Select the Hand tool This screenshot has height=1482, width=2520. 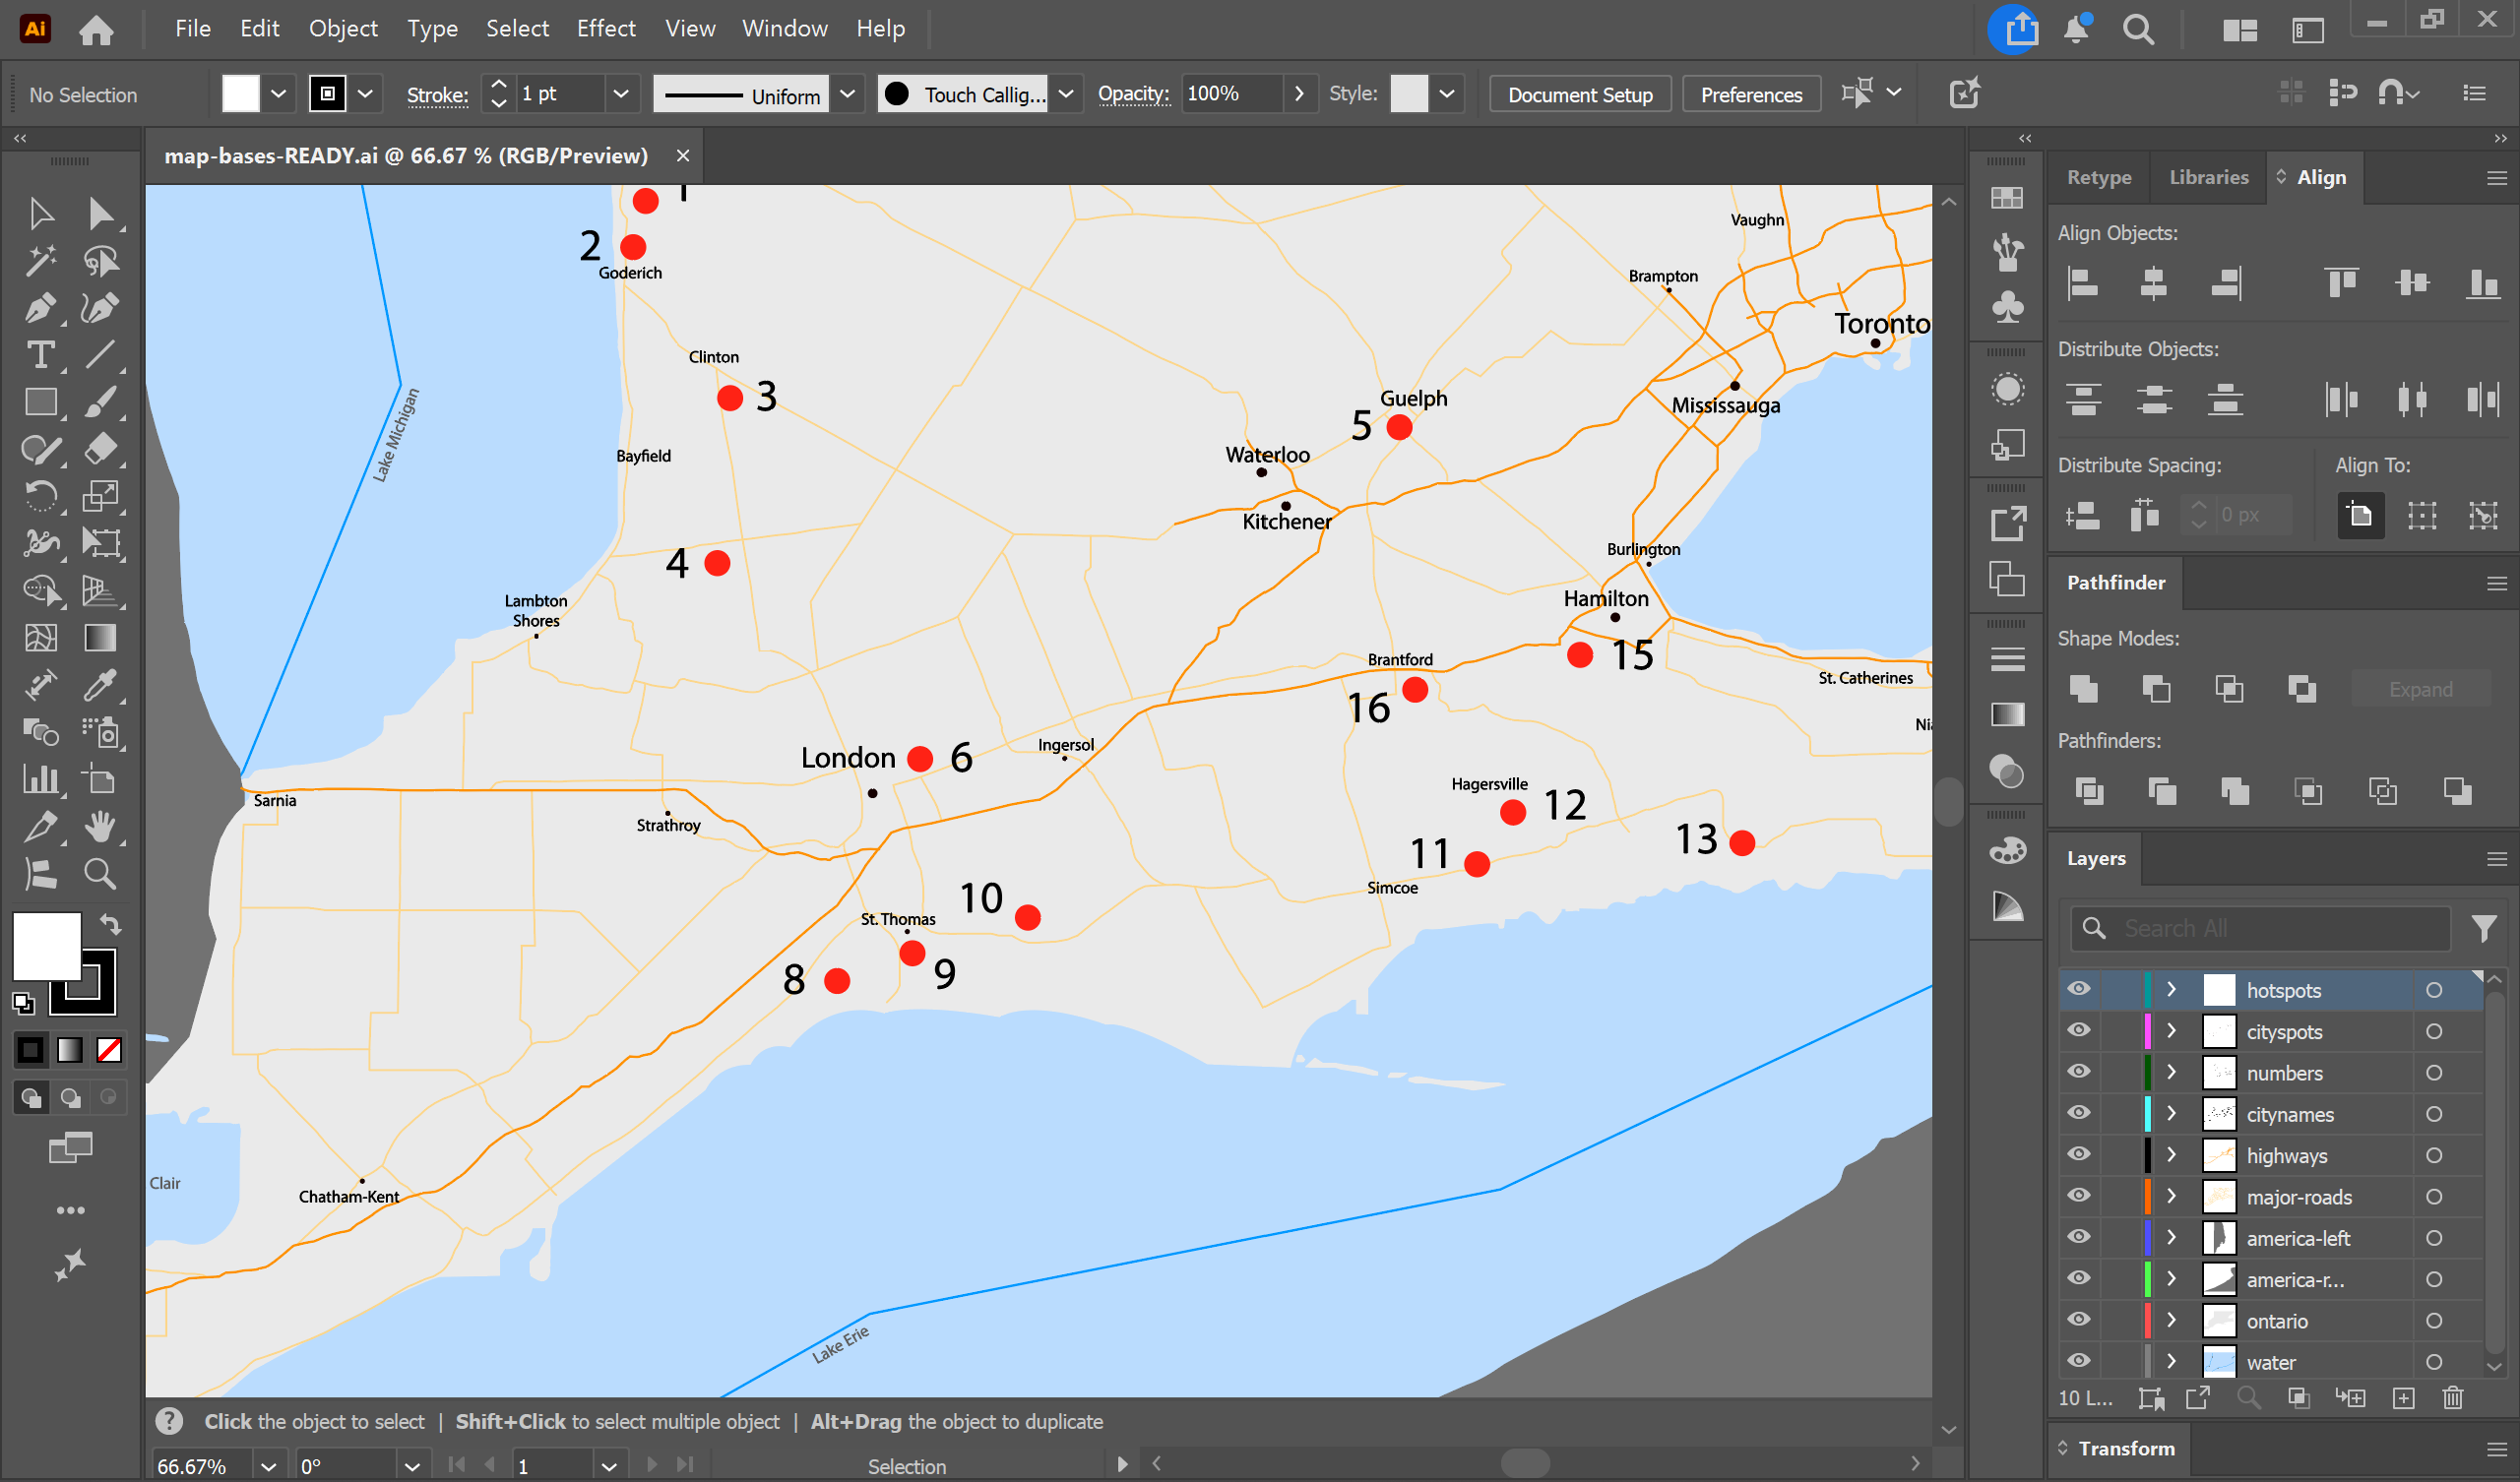[99, 827]
